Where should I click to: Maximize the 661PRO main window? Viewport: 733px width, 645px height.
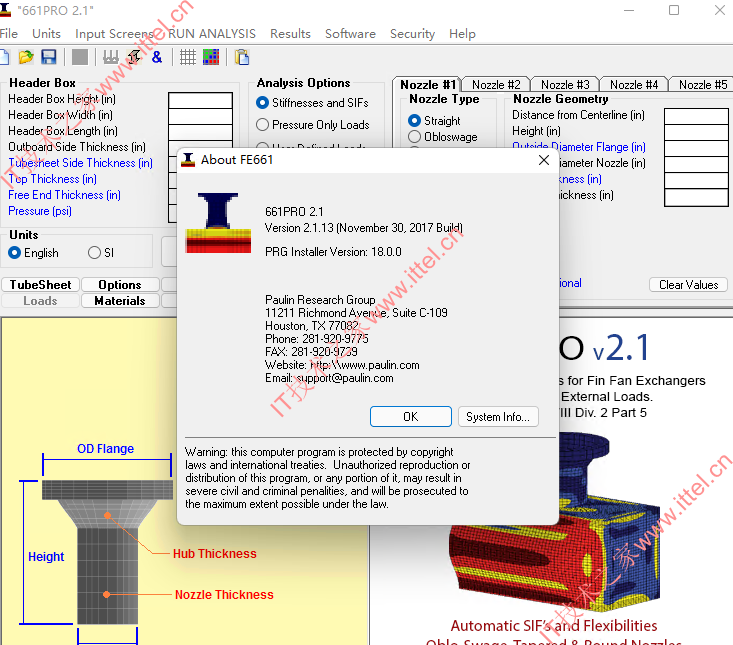674,10
